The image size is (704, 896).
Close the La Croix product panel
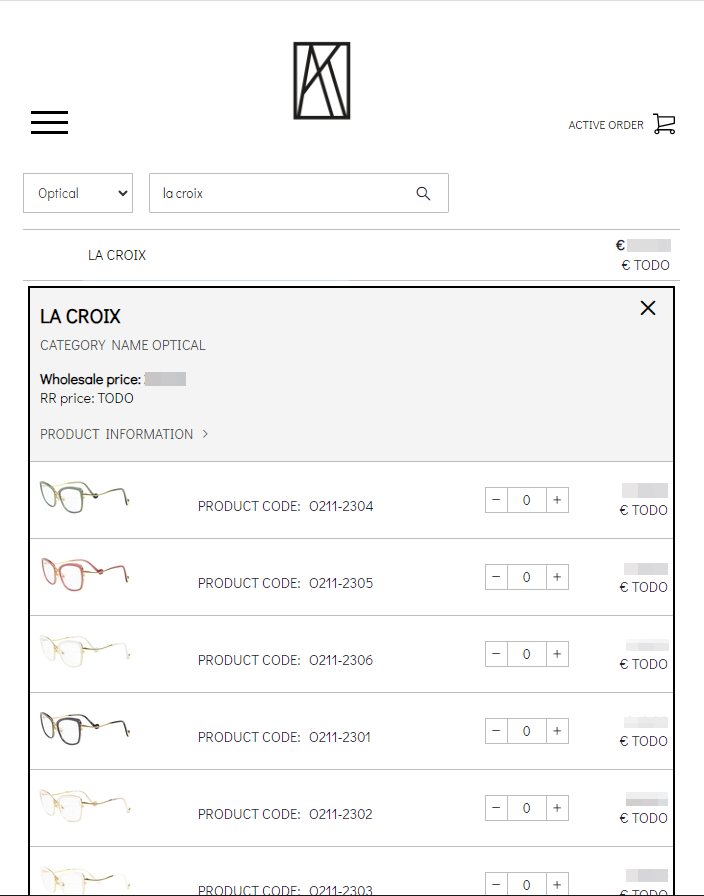point(648,308)
